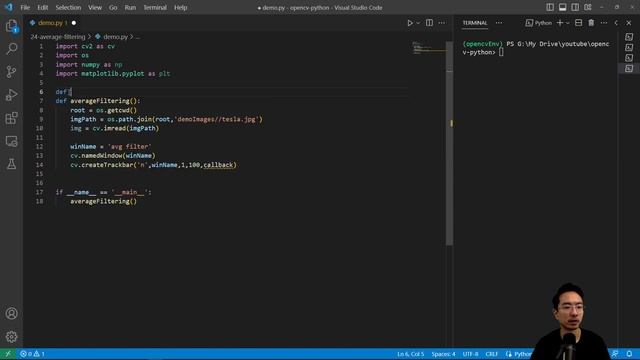Image resolution: width=640 pixels, height=360 pixels.
Task: Open Source Control view
Action: pos(11,72)
